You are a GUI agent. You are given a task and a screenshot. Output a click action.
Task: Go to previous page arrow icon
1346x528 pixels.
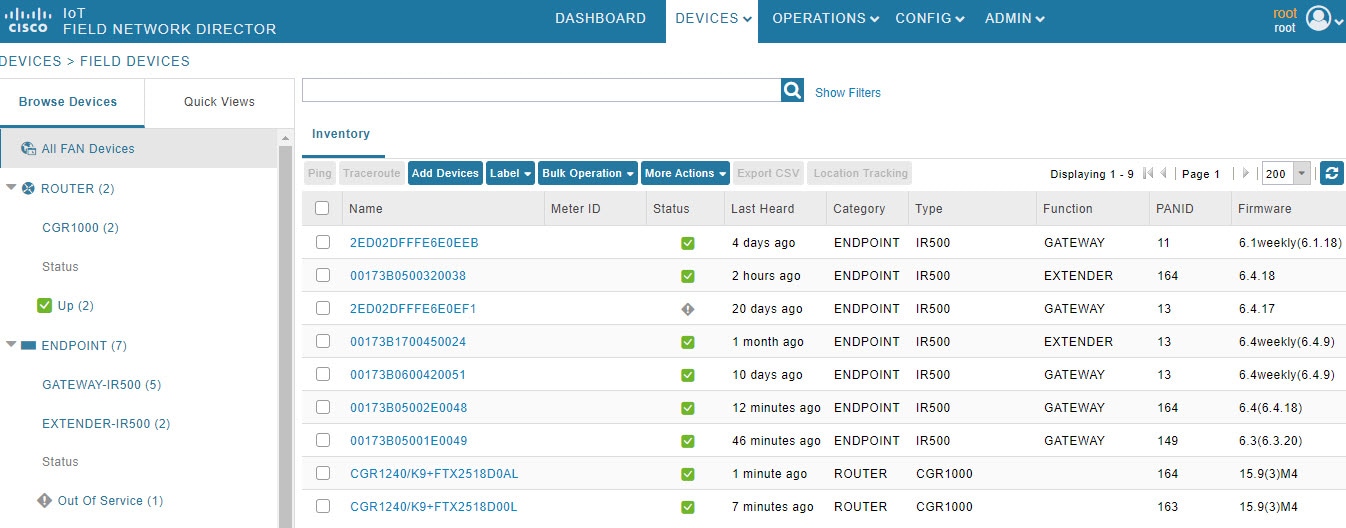(x=1164, y=173)
